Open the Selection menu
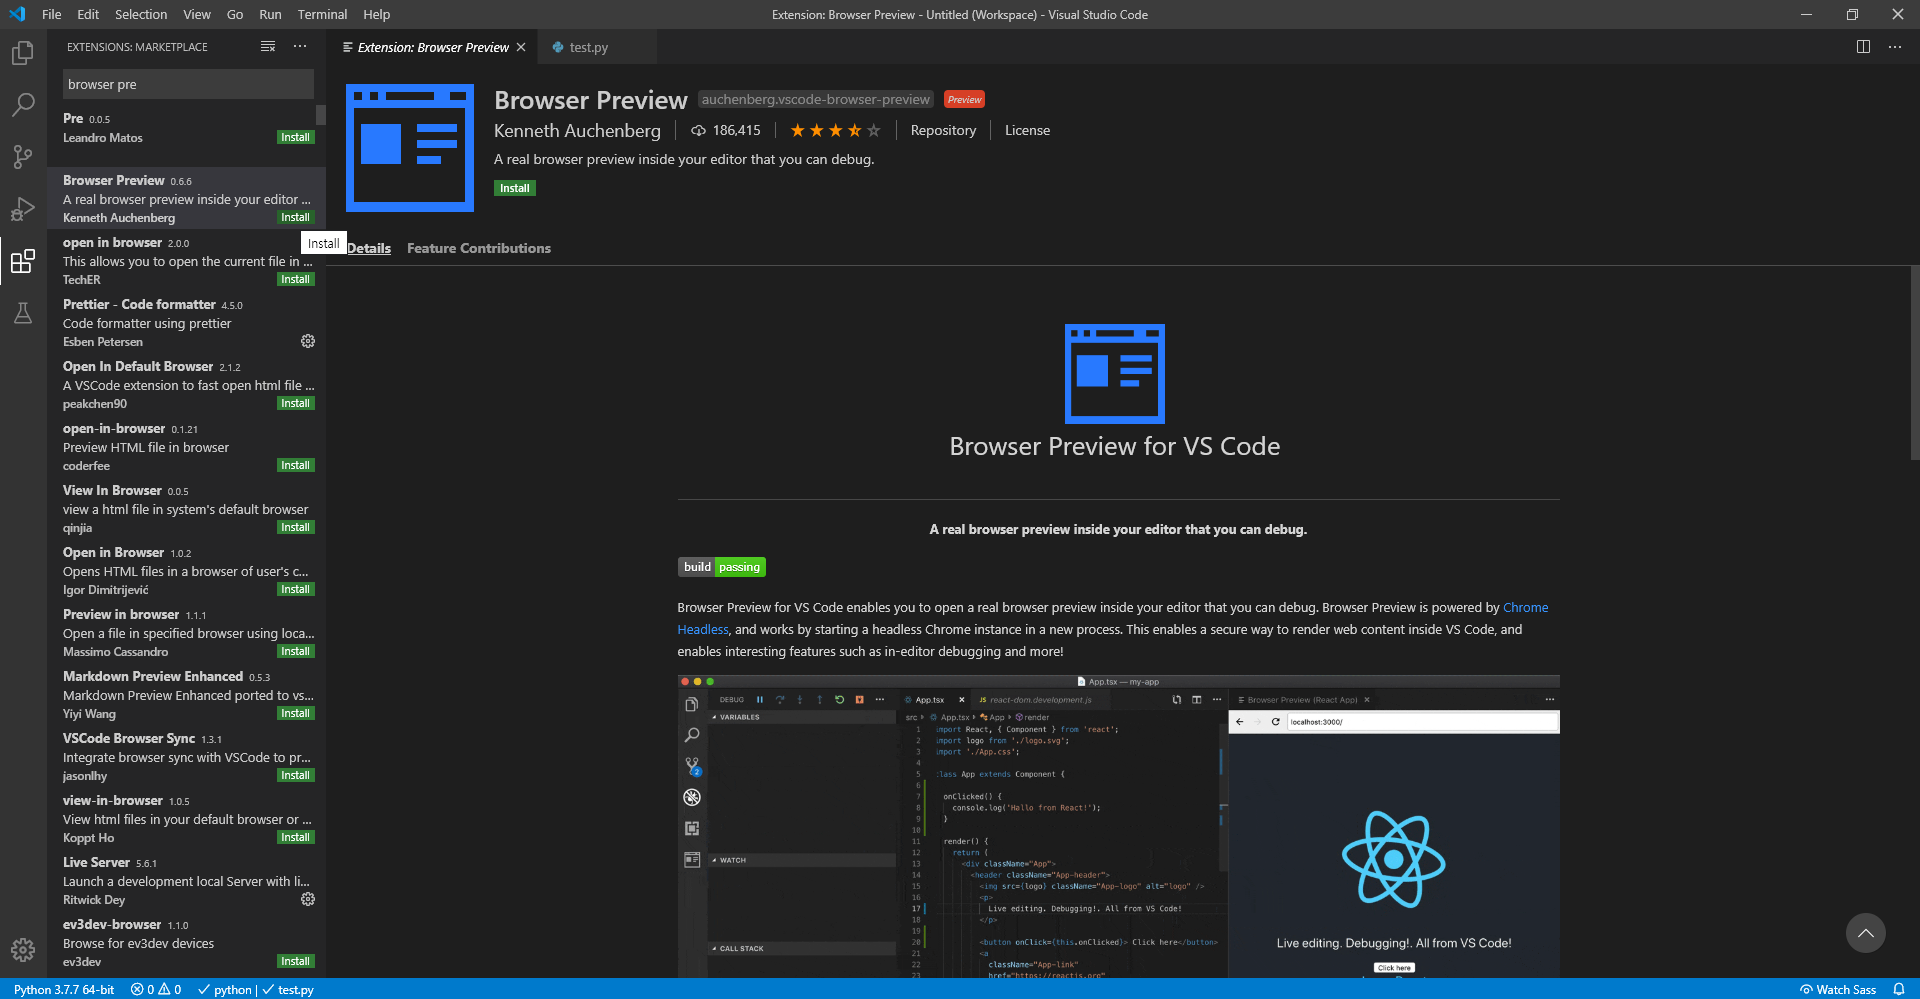This screenshot has width=1920, height=999. pos(141,14)
